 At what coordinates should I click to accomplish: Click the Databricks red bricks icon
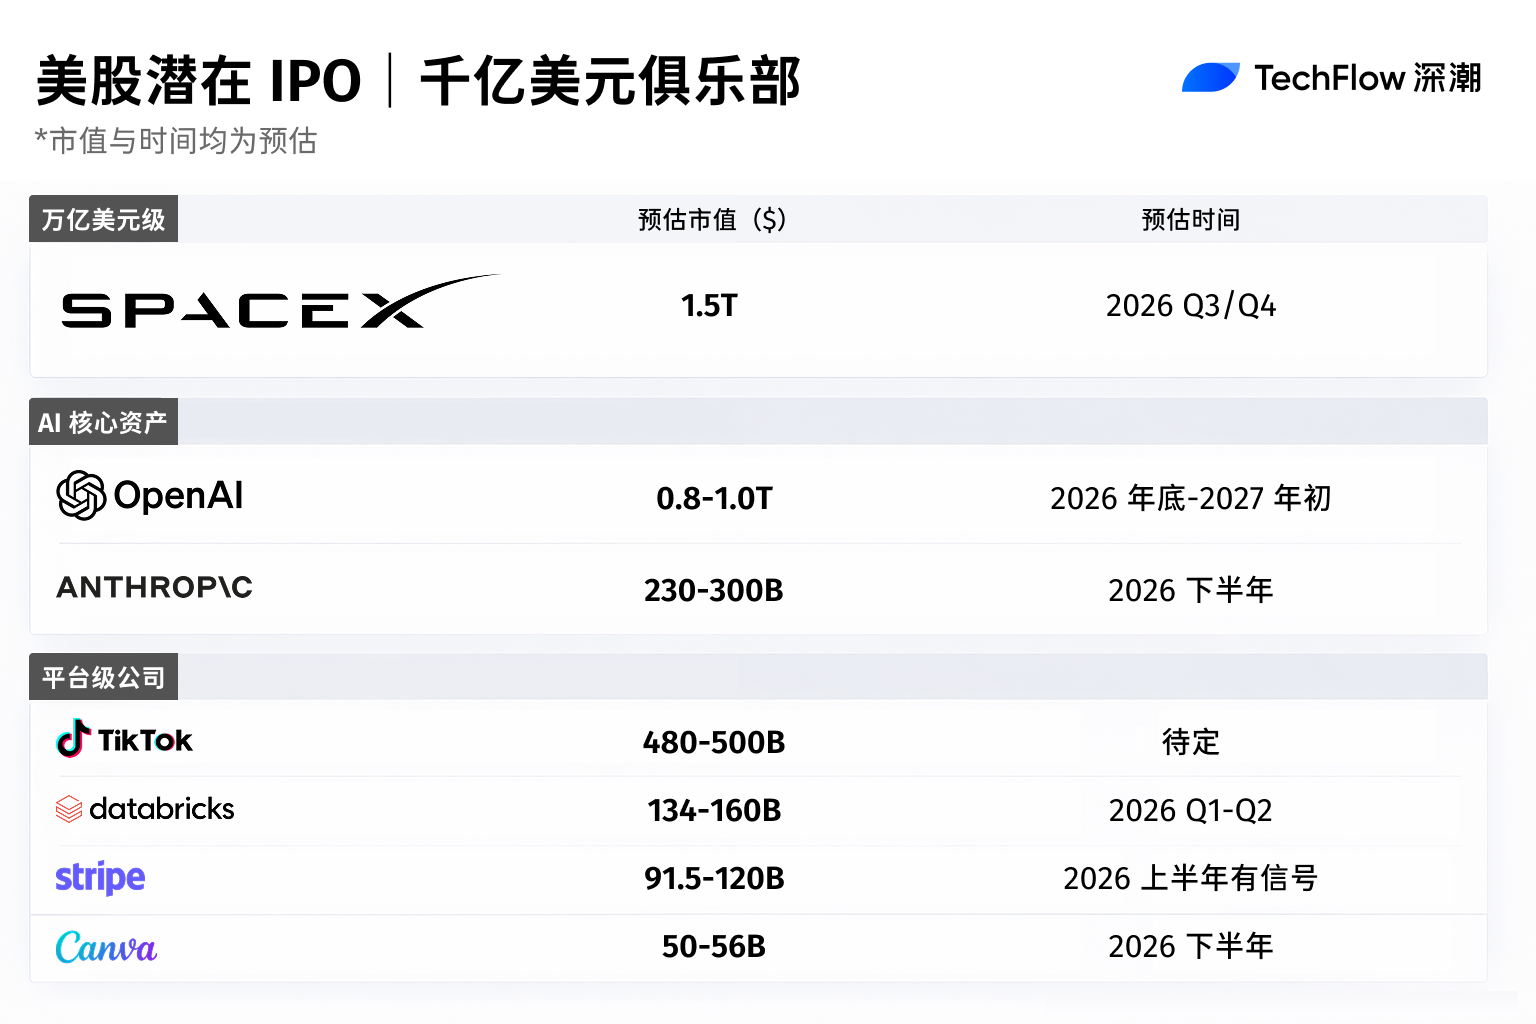(x=68, y=809)
